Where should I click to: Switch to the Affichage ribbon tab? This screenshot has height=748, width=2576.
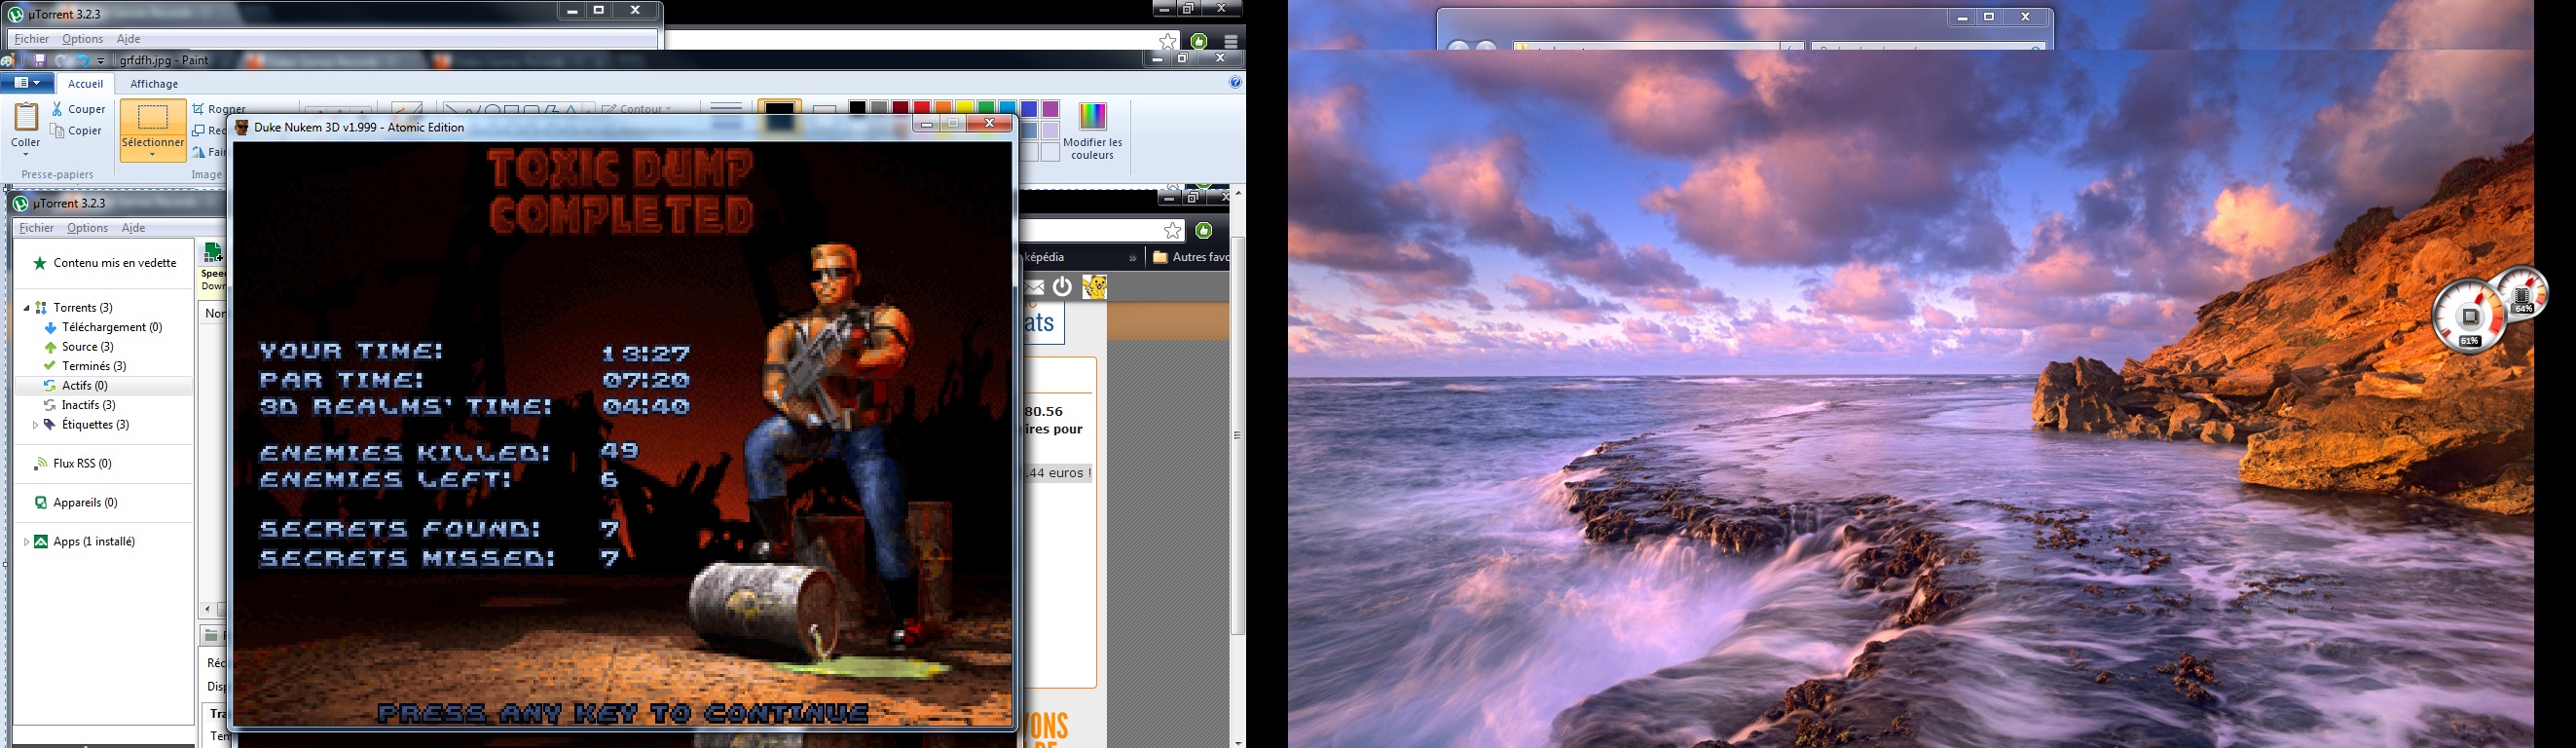click(154, 84)
